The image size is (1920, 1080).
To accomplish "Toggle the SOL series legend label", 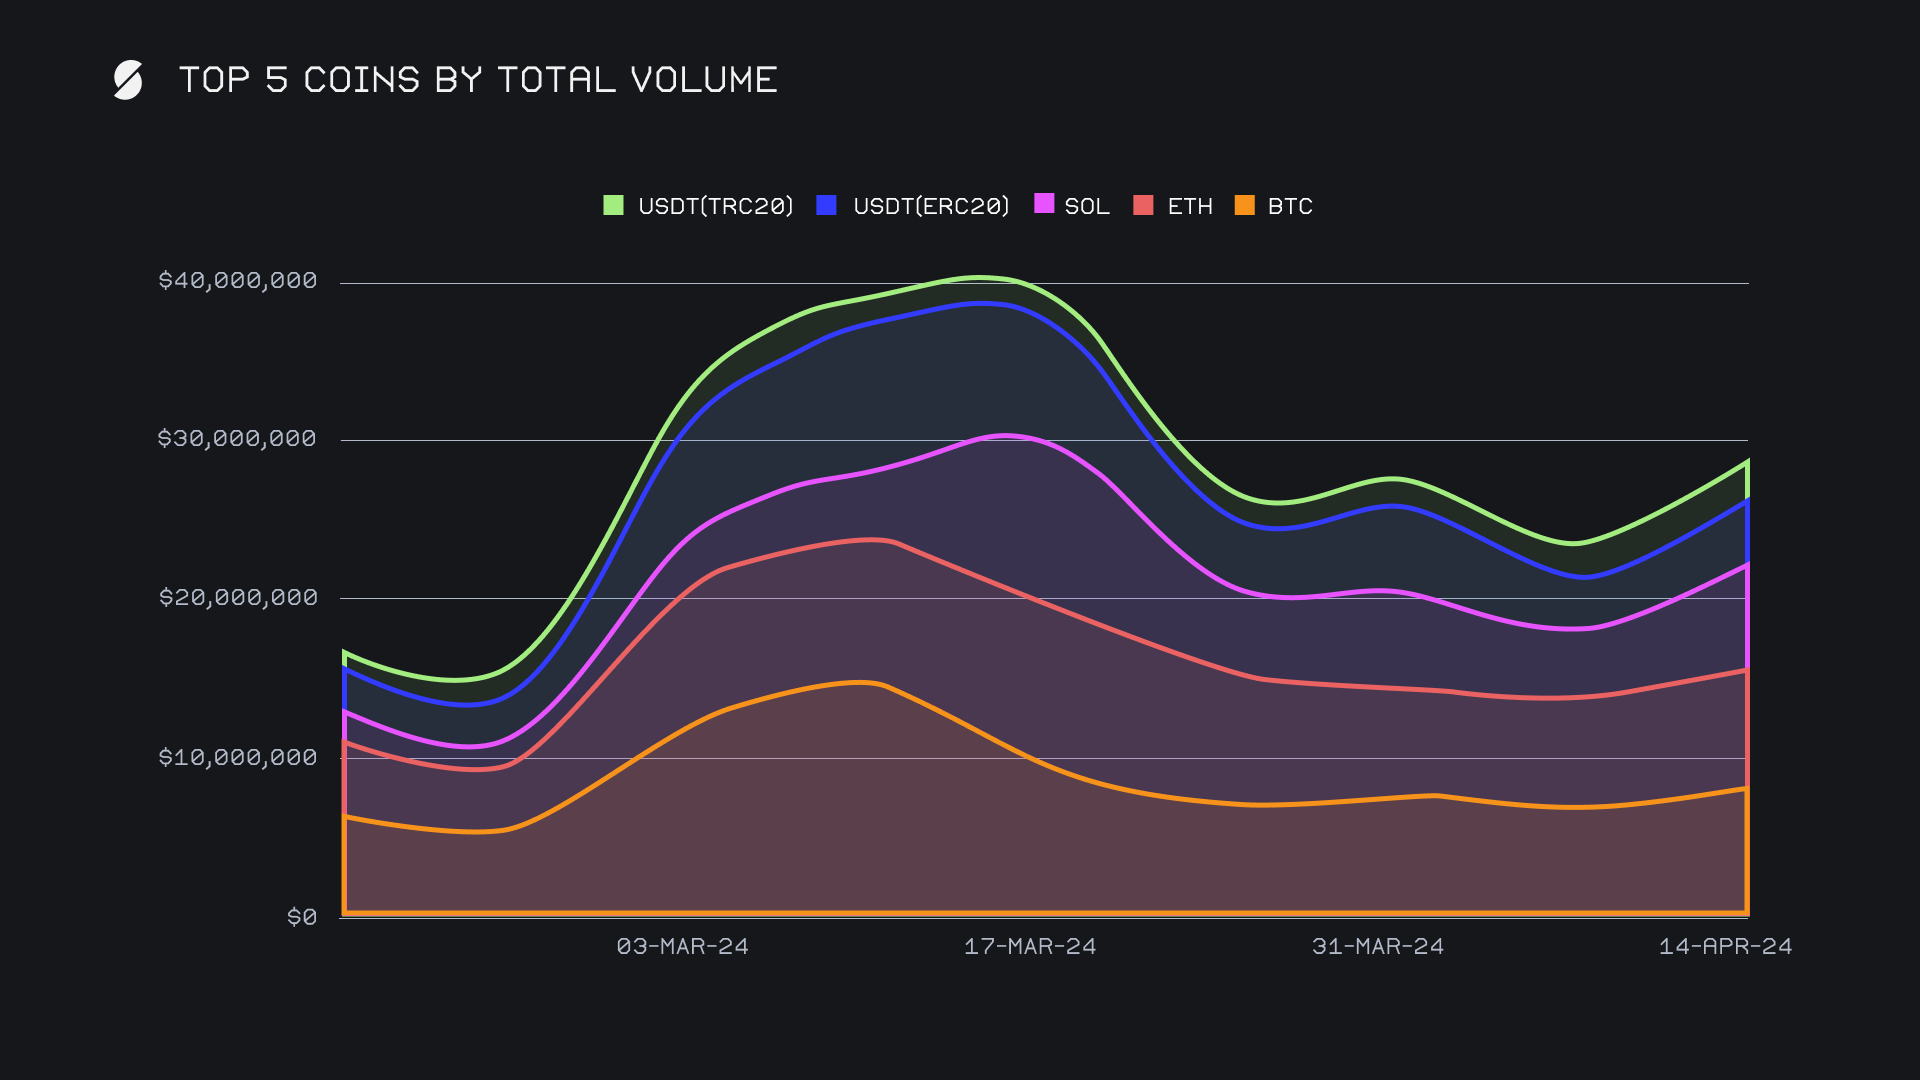I will pos(1087,206).
